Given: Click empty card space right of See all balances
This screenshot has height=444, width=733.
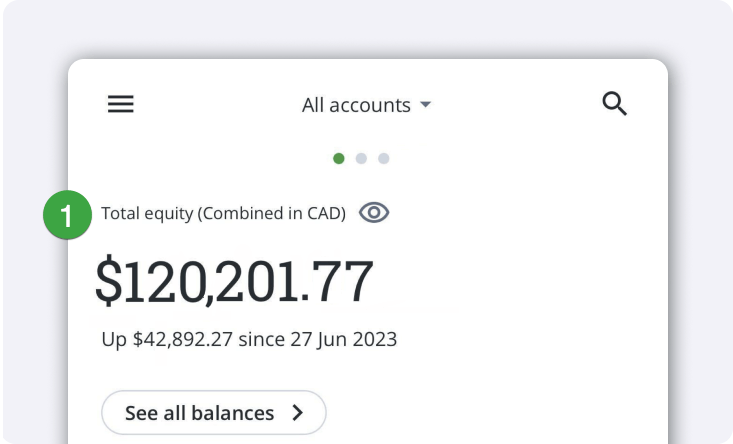Looking at the screenshot, I should (490, 413).
